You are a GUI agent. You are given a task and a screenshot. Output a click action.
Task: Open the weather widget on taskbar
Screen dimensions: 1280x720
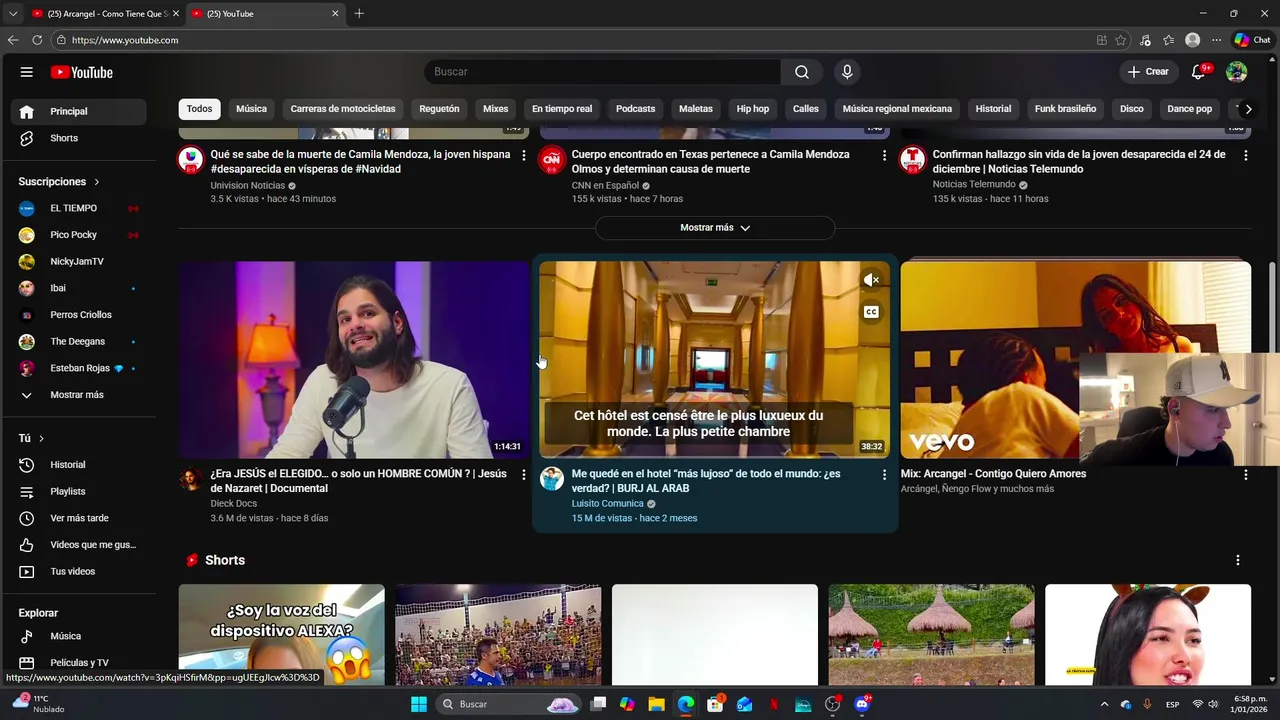40,704
